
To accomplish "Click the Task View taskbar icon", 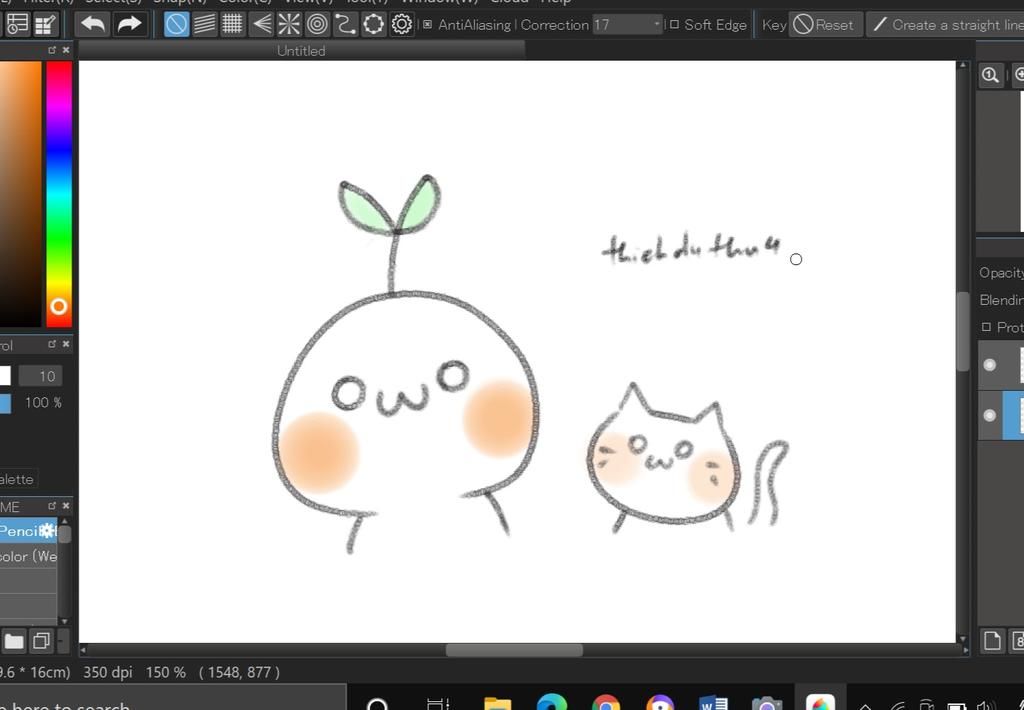I will (x=437, y=704).
